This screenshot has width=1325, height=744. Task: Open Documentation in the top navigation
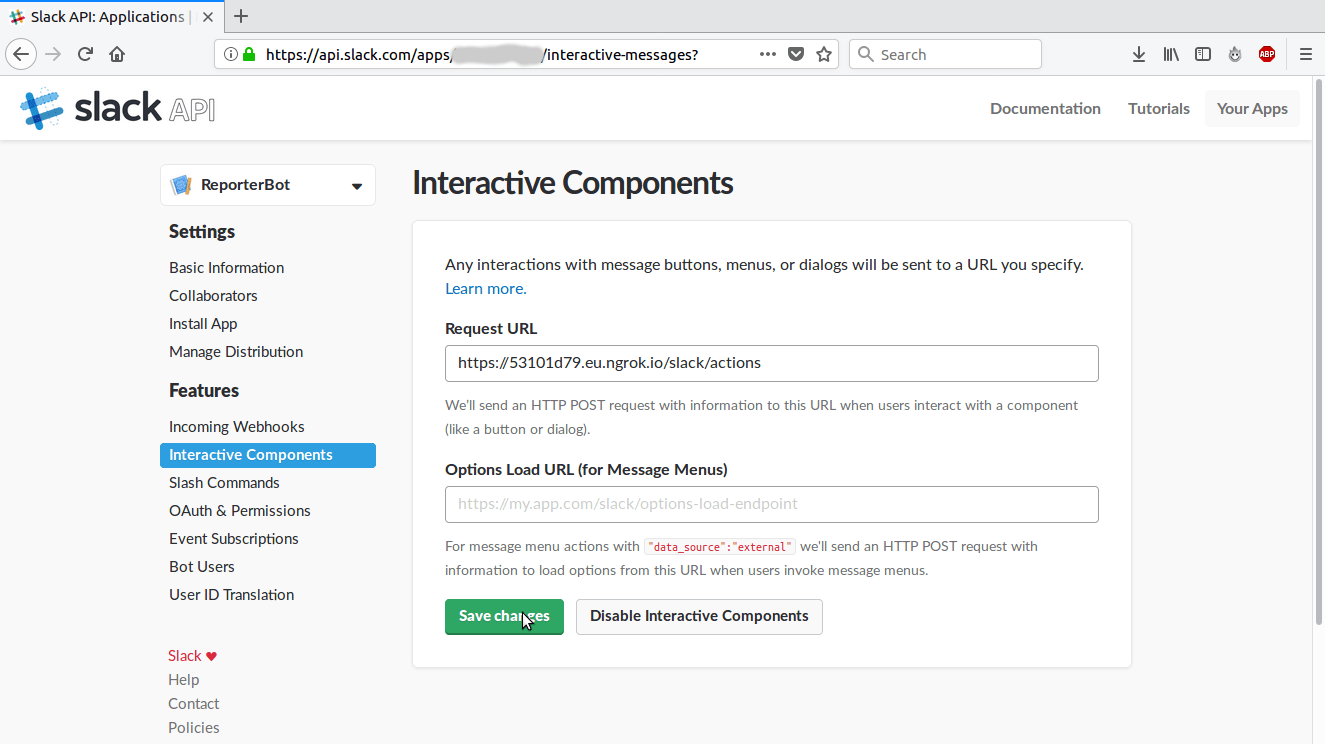[1045, 108]
